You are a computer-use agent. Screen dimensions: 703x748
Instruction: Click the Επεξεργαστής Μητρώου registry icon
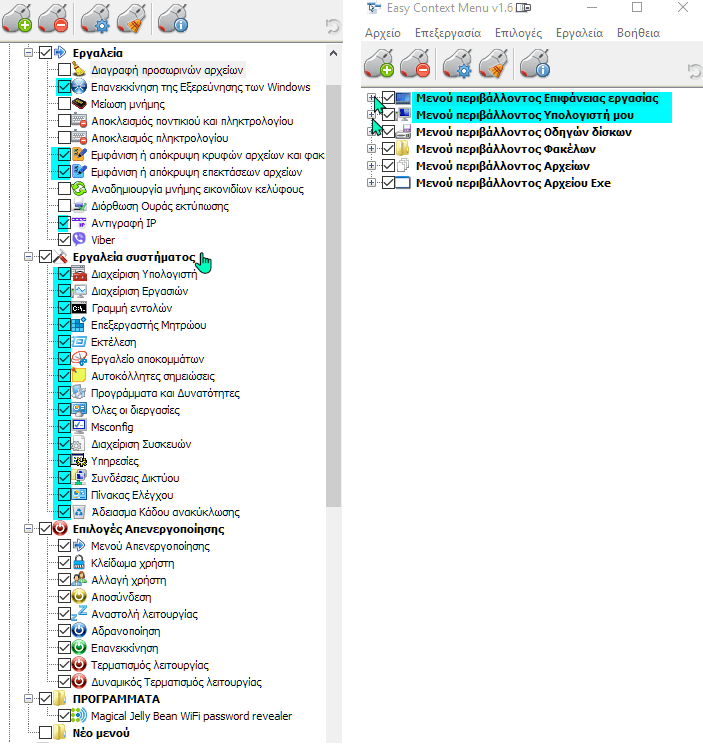[x=79, y=325]
